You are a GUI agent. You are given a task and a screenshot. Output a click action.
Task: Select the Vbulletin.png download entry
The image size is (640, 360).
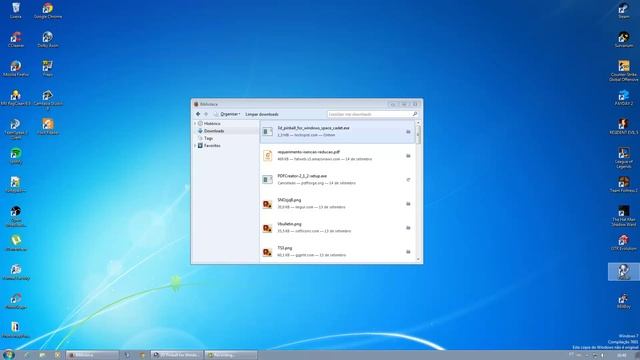click(338, 228)
